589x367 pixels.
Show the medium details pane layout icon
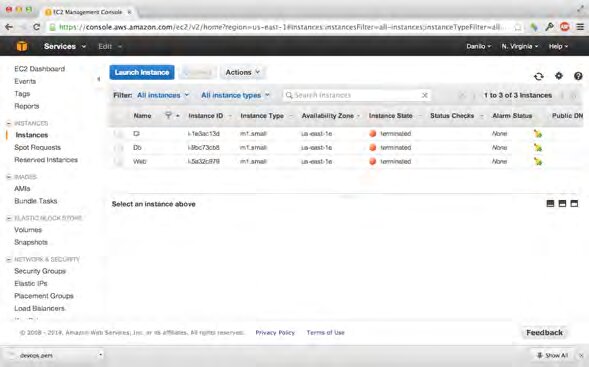(x=562, y=204)
